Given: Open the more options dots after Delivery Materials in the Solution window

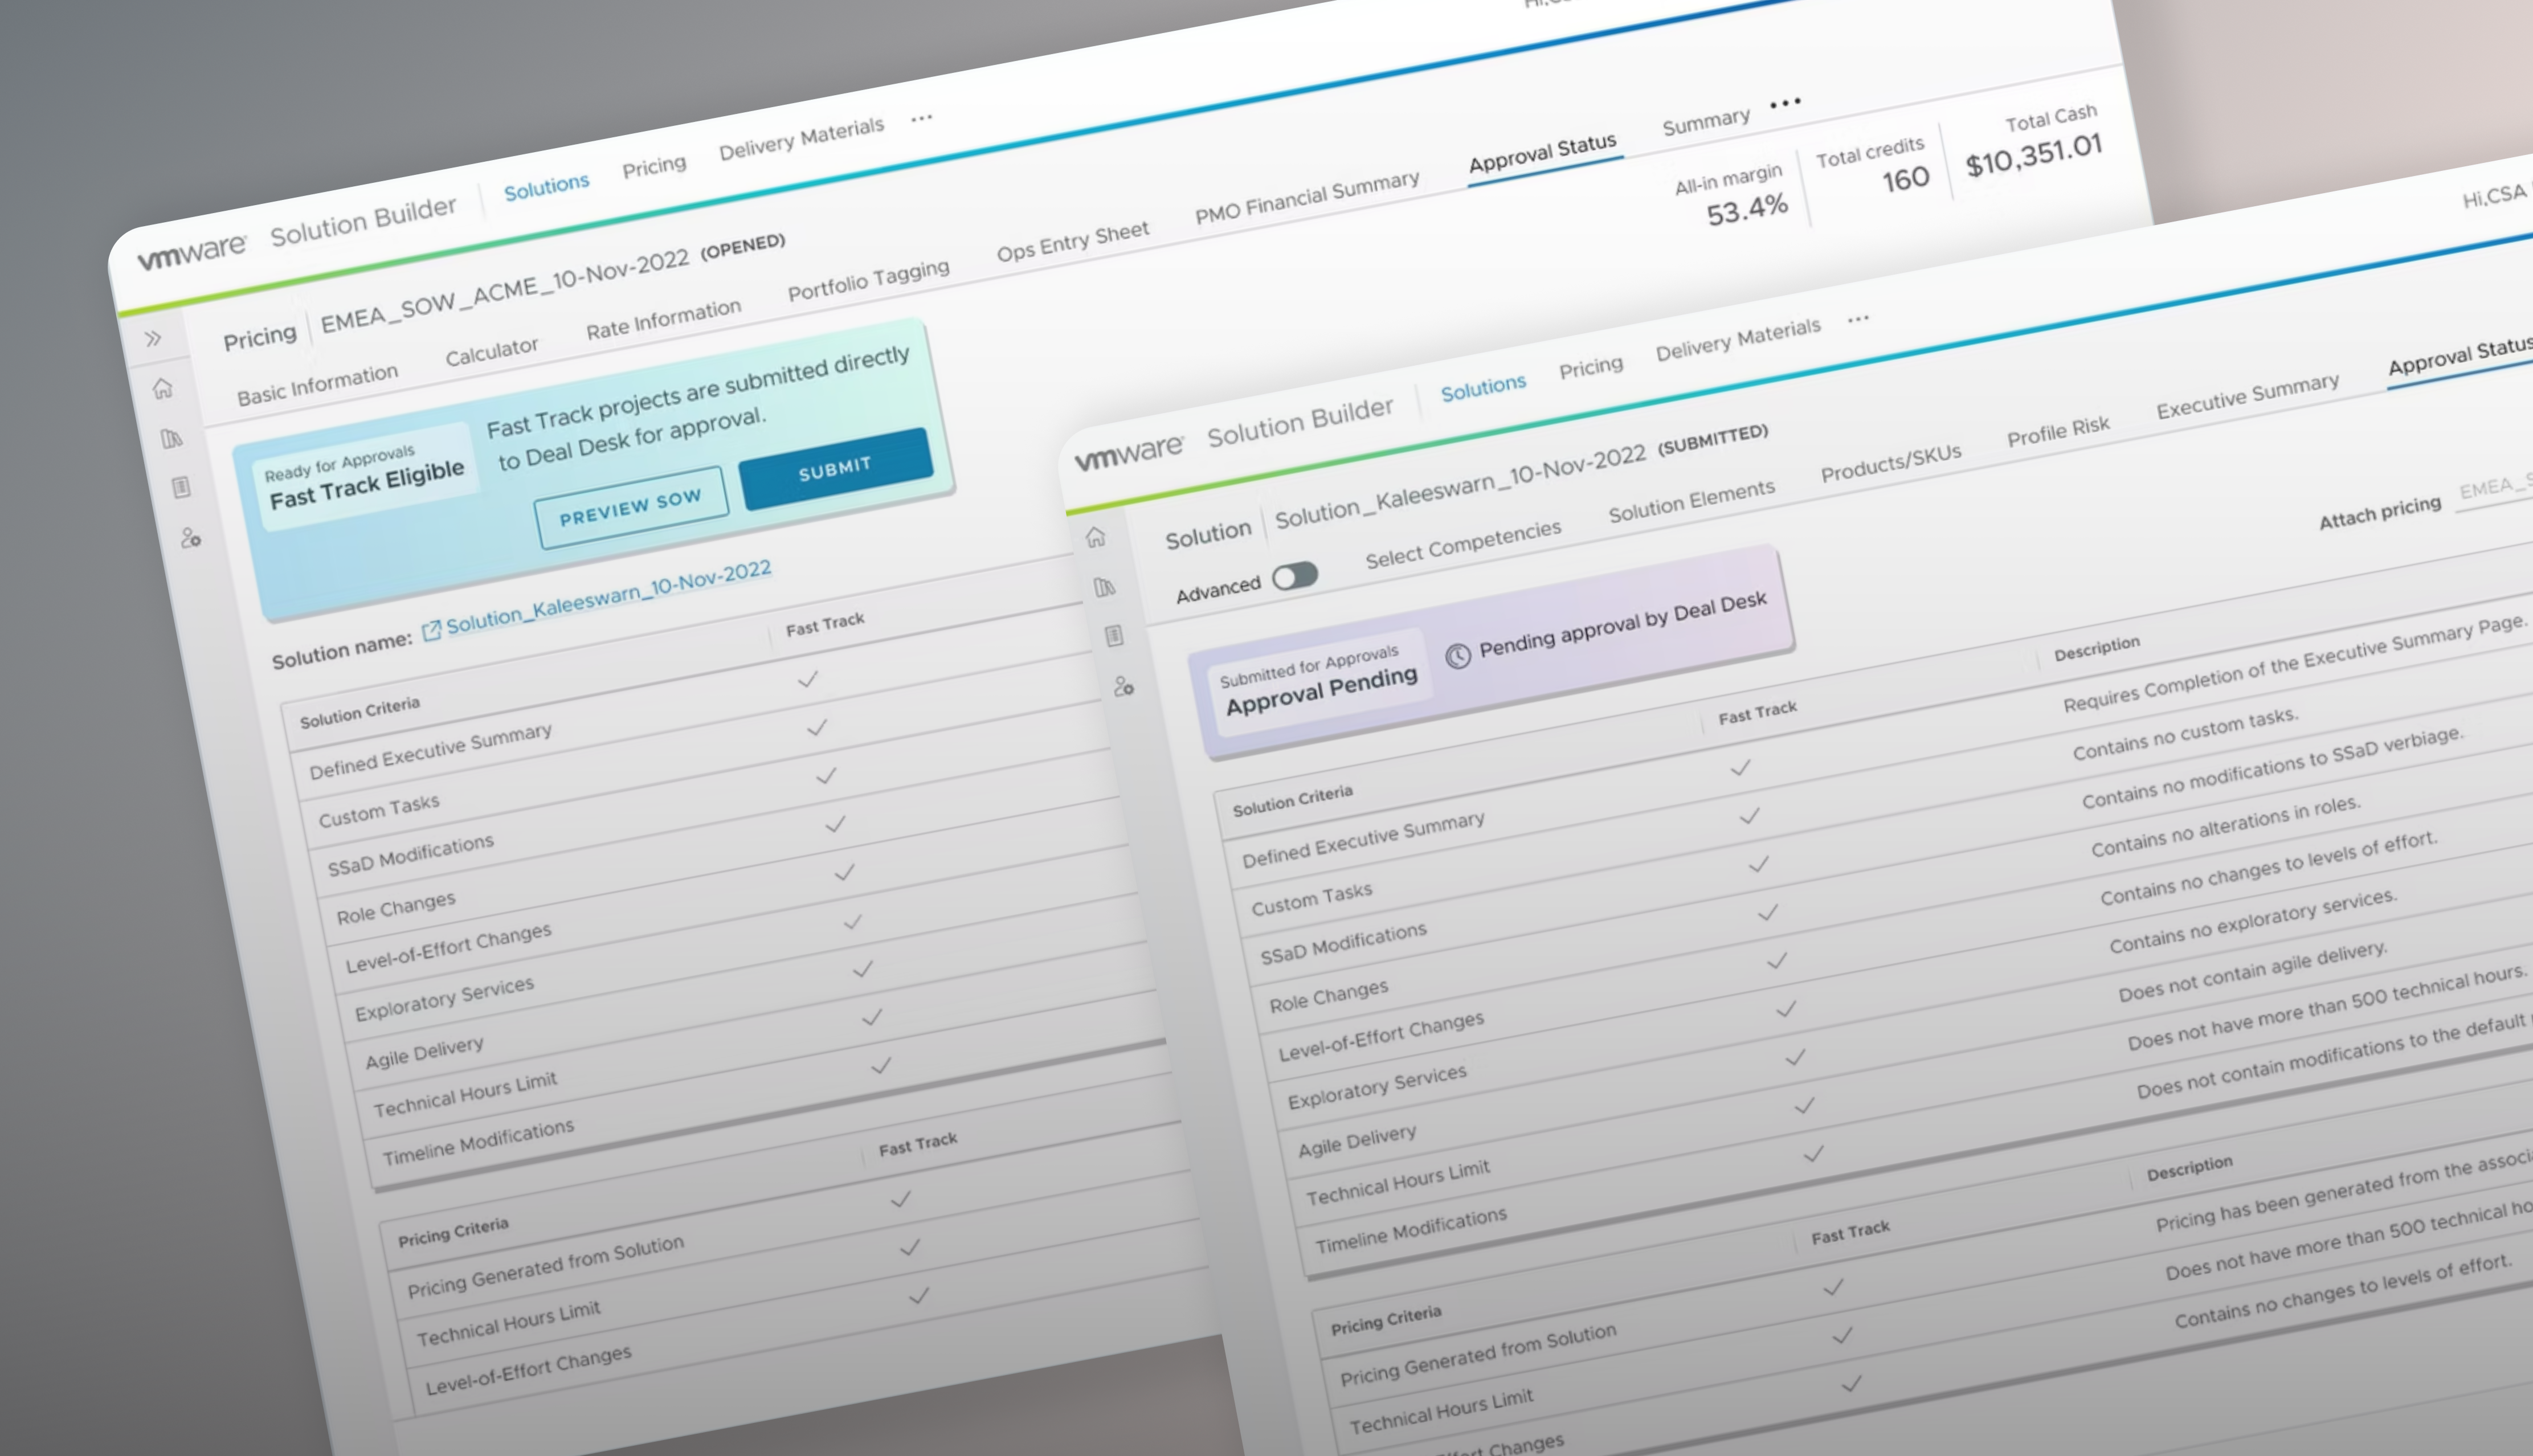Looking at the screenshot, I should point(1858,319).
